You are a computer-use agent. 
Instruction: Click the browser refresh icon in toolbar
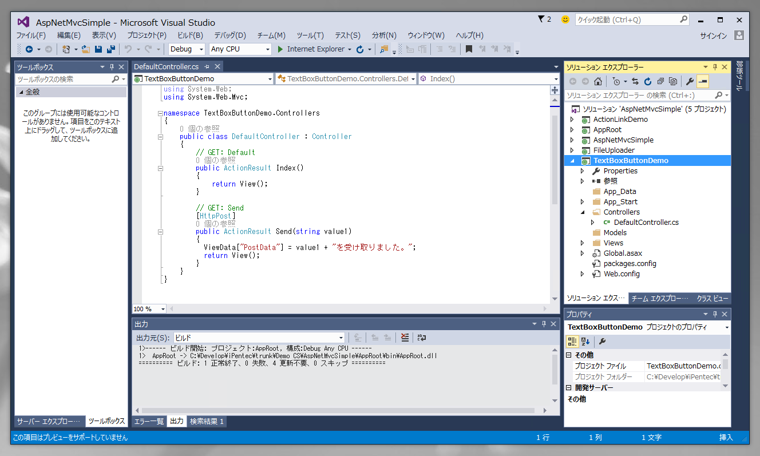click(x=360, y=49)
